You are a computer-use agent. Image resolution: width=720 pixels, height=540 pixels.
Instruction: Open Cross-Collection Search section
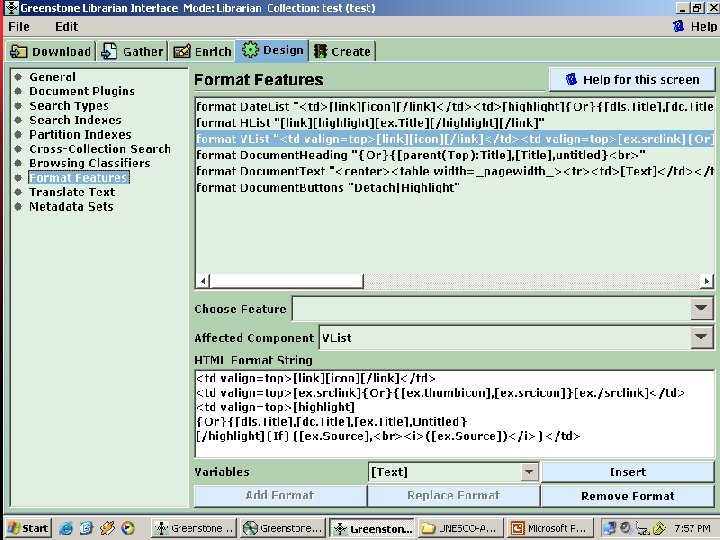tap(100, 149)
